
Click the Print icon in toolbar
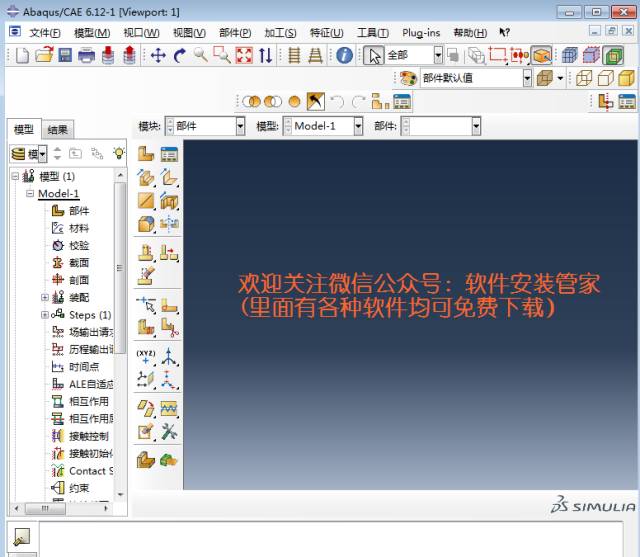(x=87, y=56)
